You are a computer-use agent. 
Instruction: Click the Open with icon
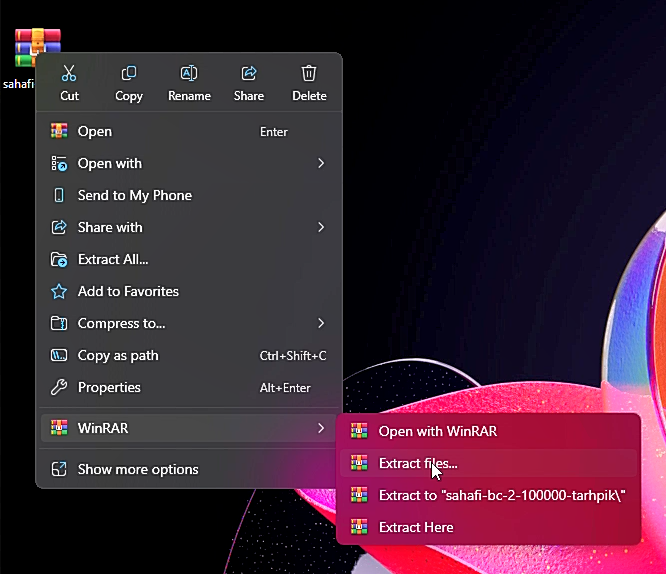59,163
